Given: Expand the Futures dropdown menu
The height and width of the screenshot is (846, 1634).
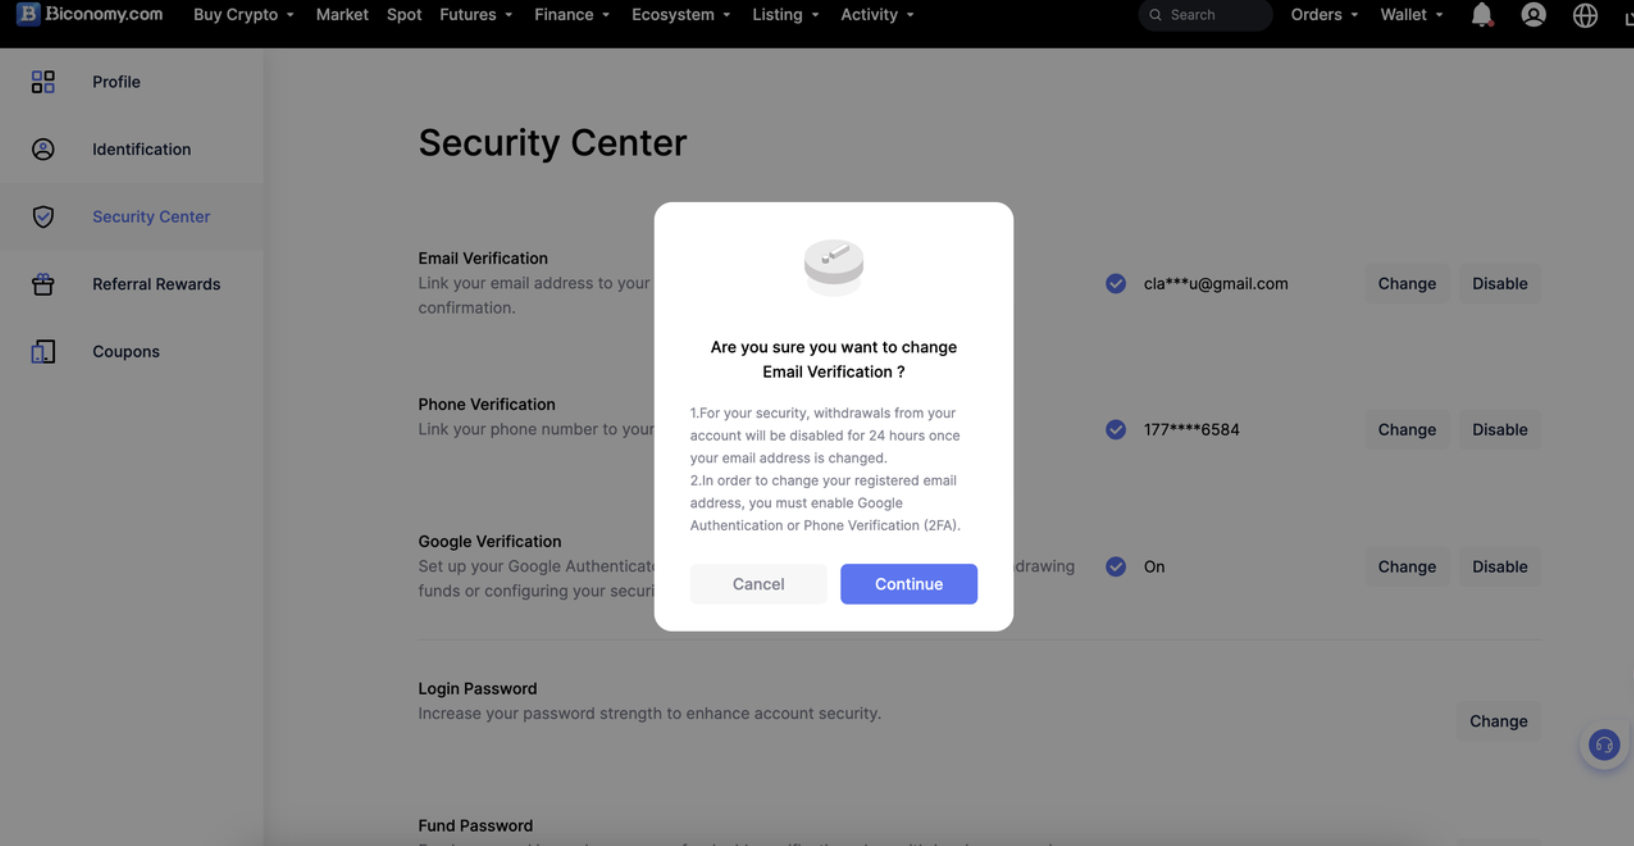Looking at the screenshot, I should coord(476,15).
